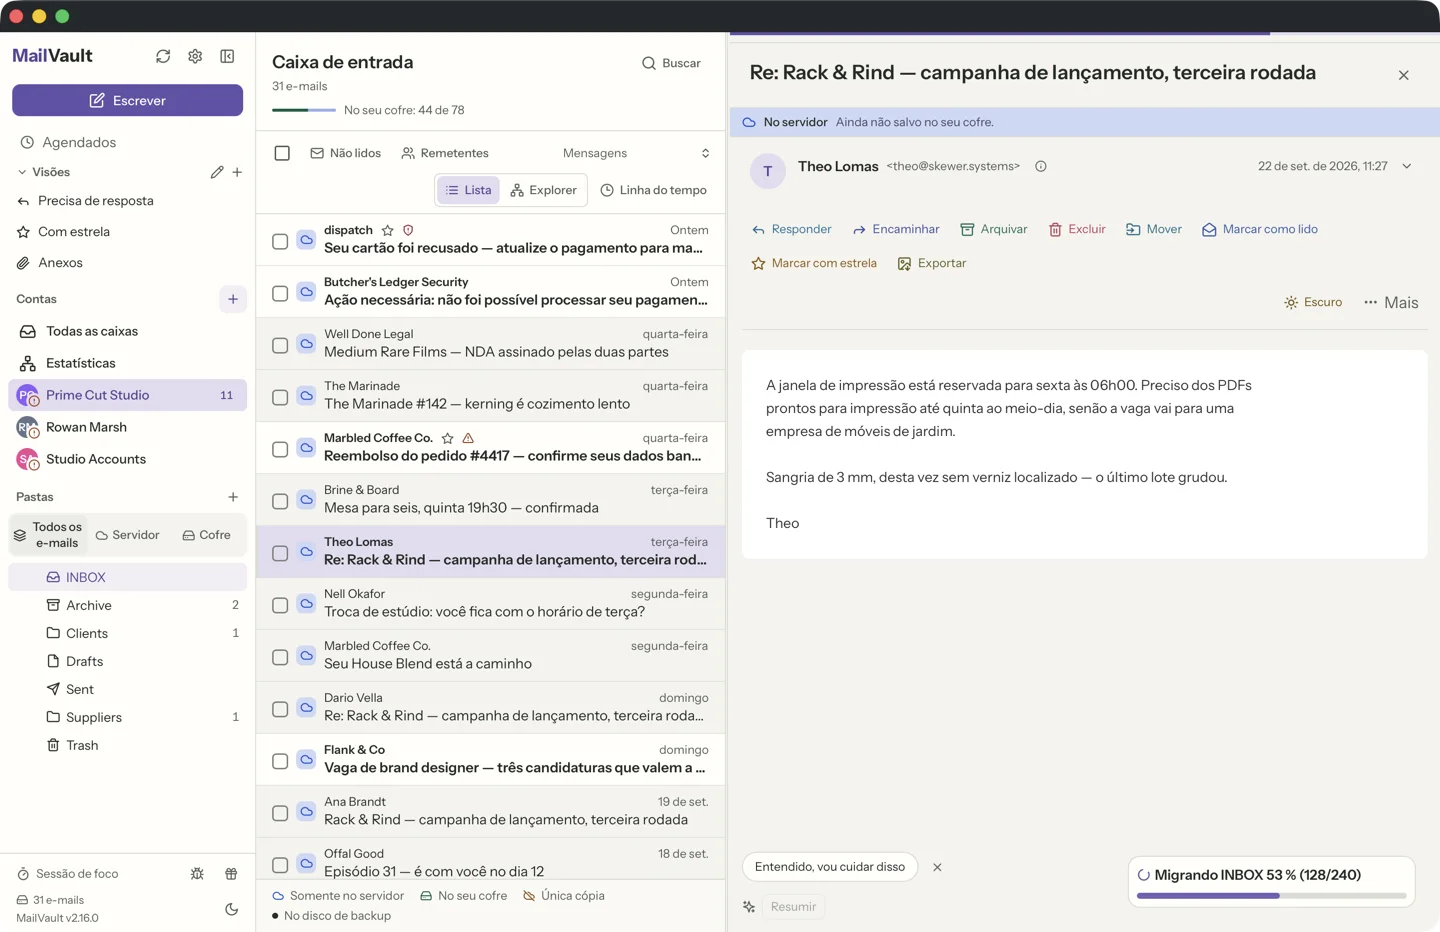Check the box for the dispatch email
1440x932 pixels.
(x=280, y=241)
